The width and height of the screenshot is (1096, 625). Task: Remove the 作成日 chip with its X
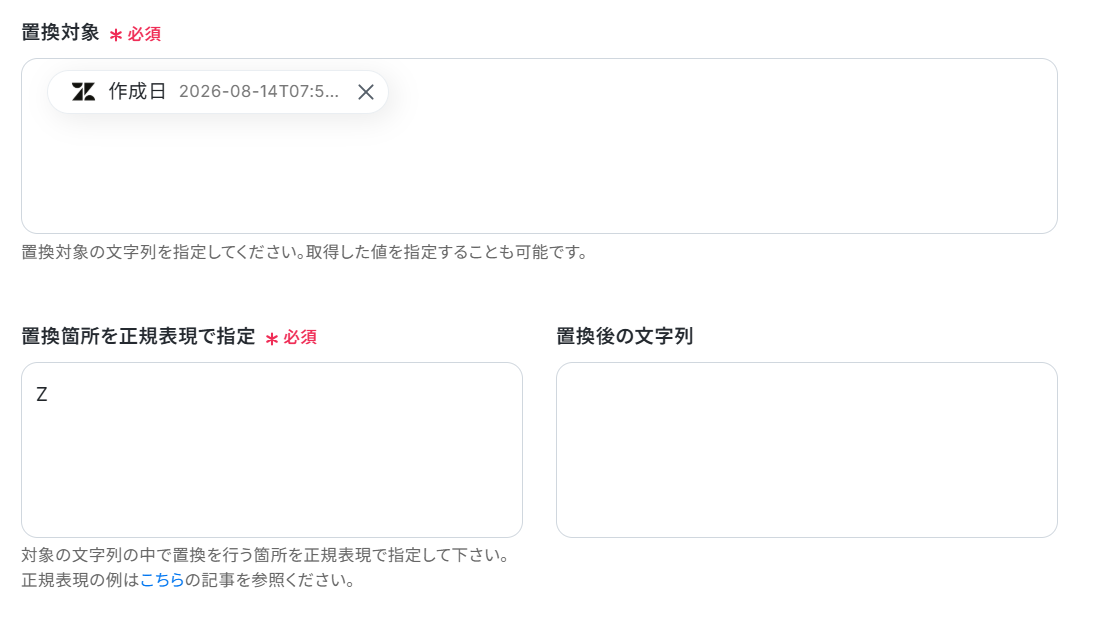366,92
